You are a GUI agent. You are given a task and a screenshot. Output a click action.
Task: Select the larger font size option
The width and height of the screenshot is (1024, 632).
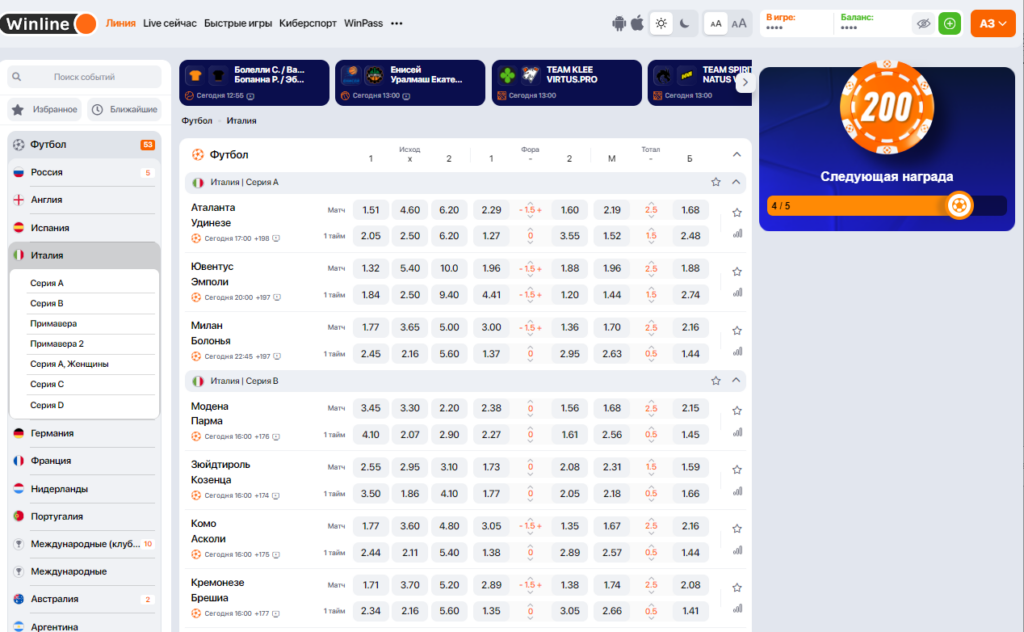[x=739, y=24]
